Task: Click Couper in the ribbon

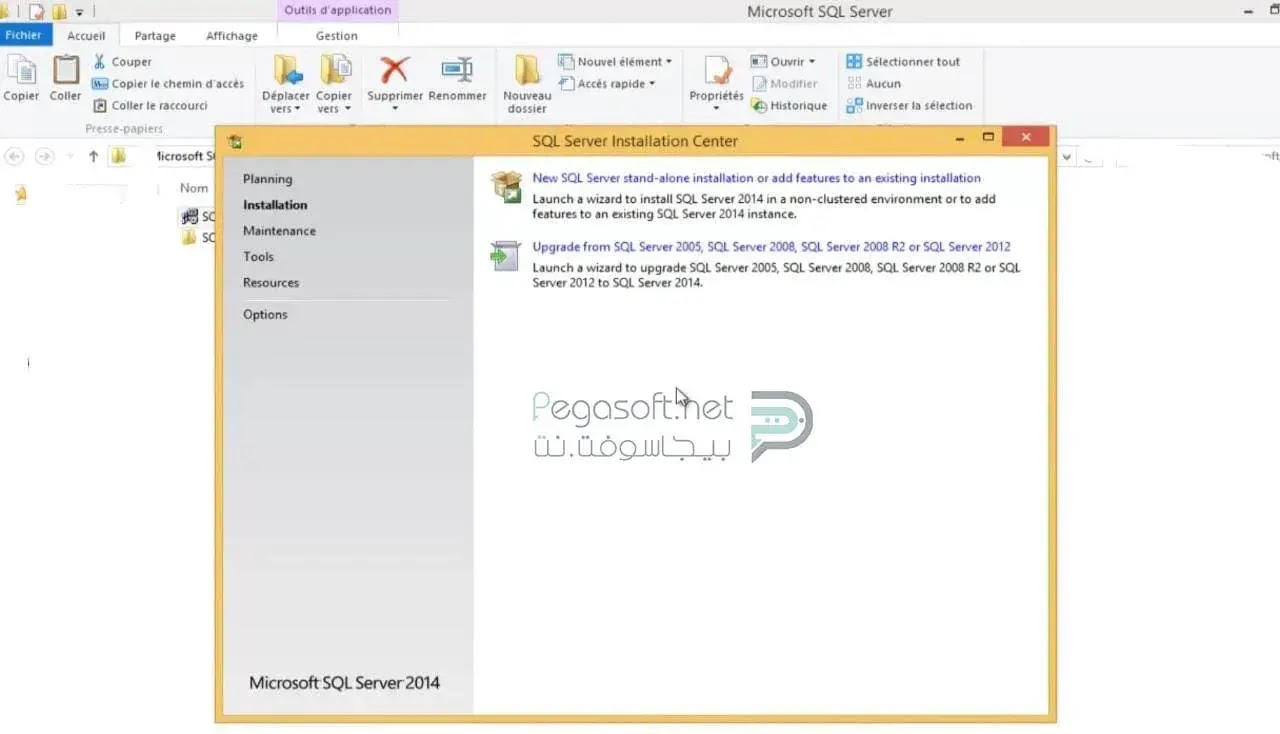Action: (x=122, y=62)
